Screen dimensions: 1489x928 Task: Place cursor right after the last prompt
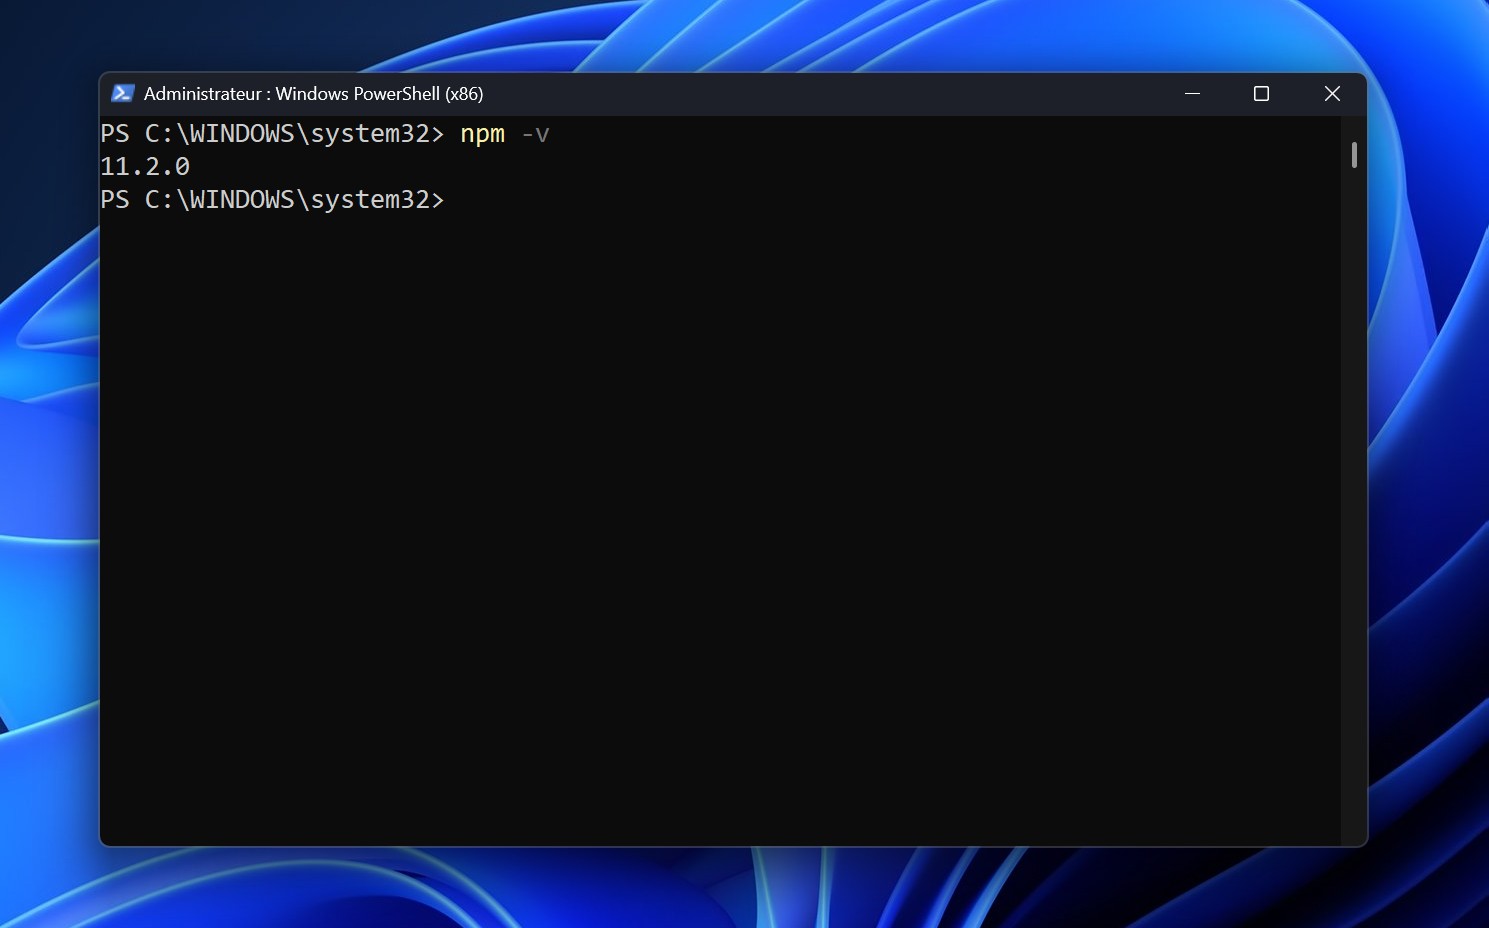455,200
